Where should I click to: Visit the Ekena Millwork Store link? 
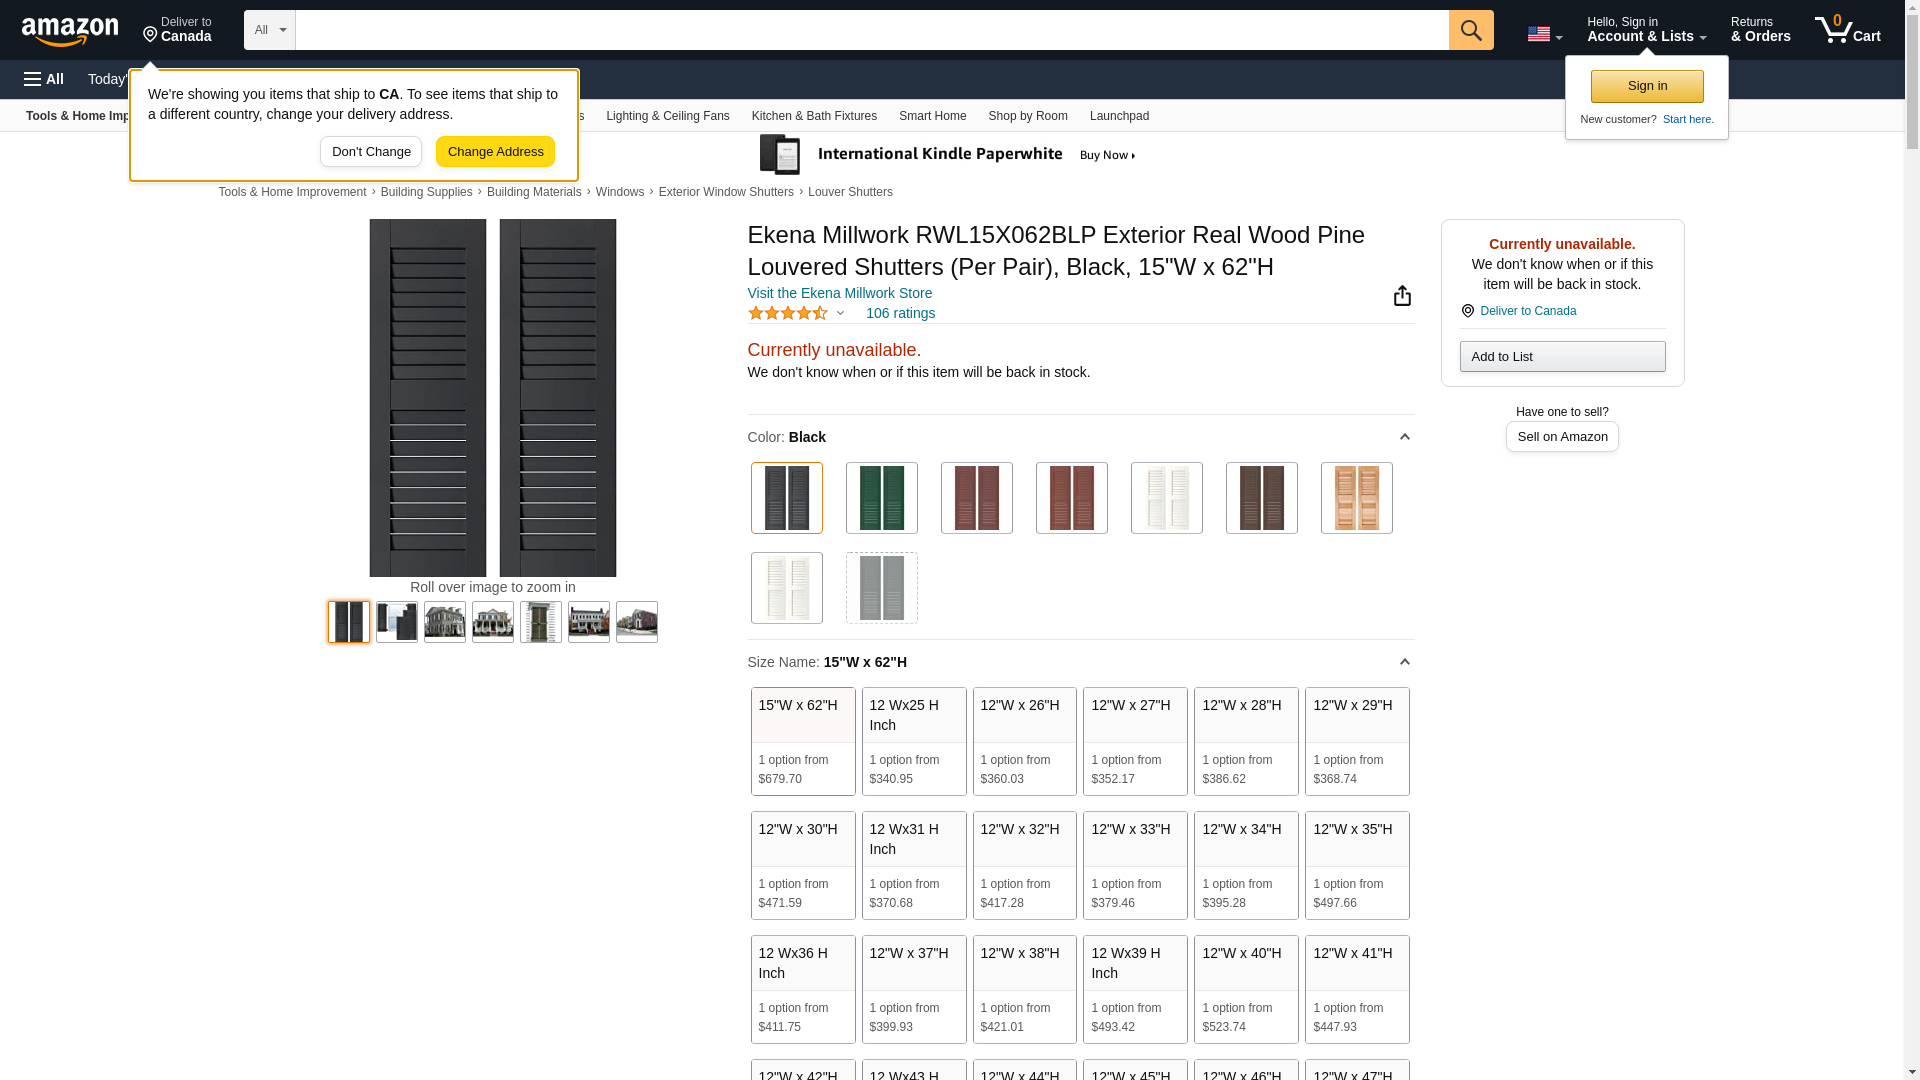pos(839,293)
